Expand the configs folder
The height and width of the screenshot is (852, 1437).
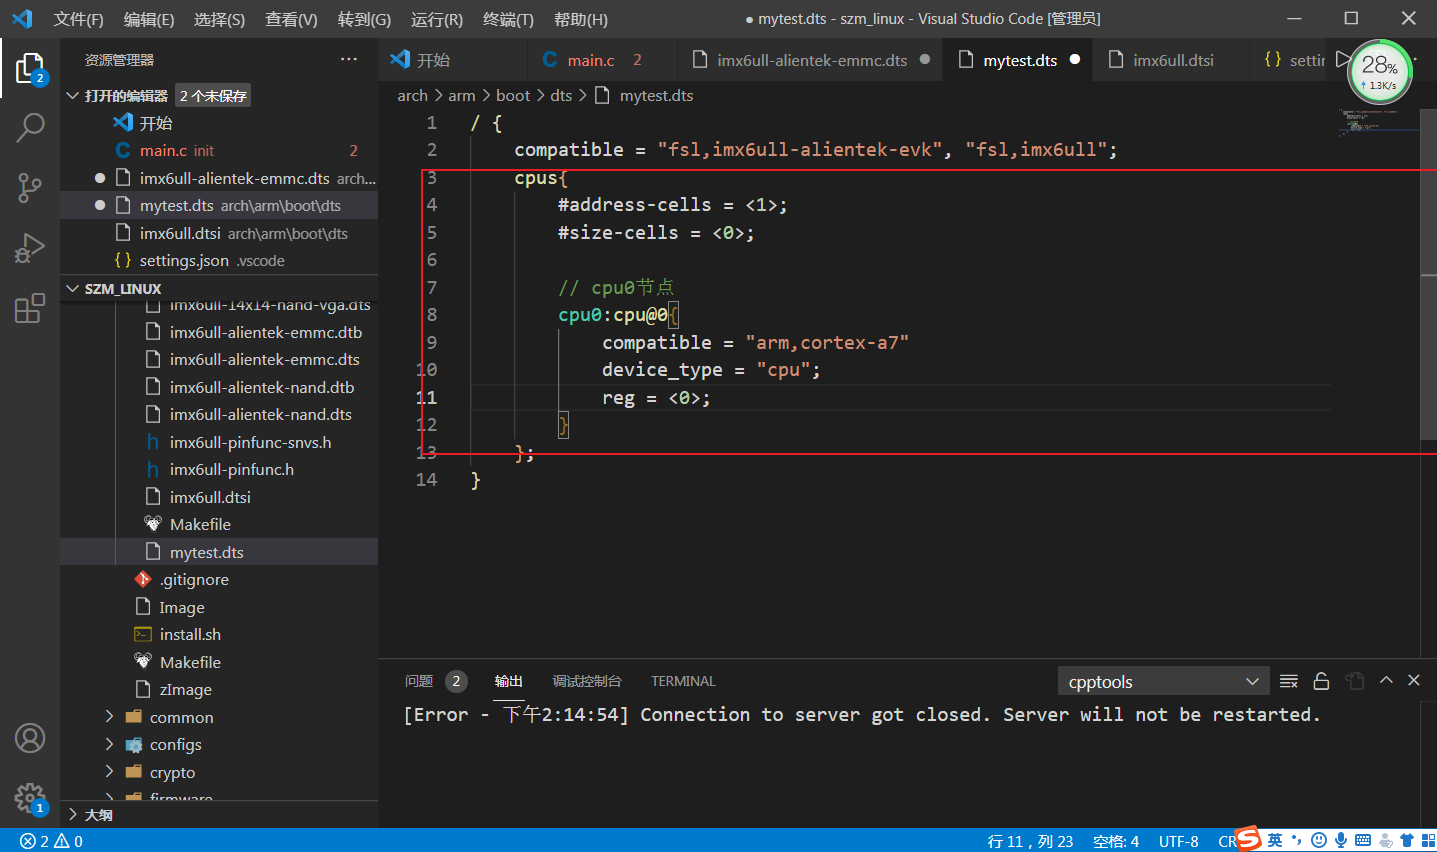pos(175,745)
